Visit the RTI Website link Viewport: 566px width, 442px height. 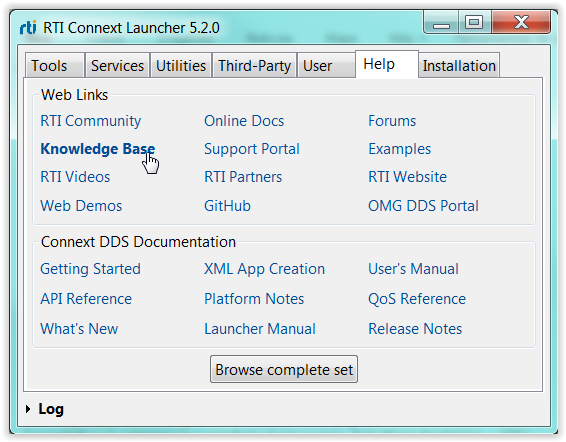(408, 177)
